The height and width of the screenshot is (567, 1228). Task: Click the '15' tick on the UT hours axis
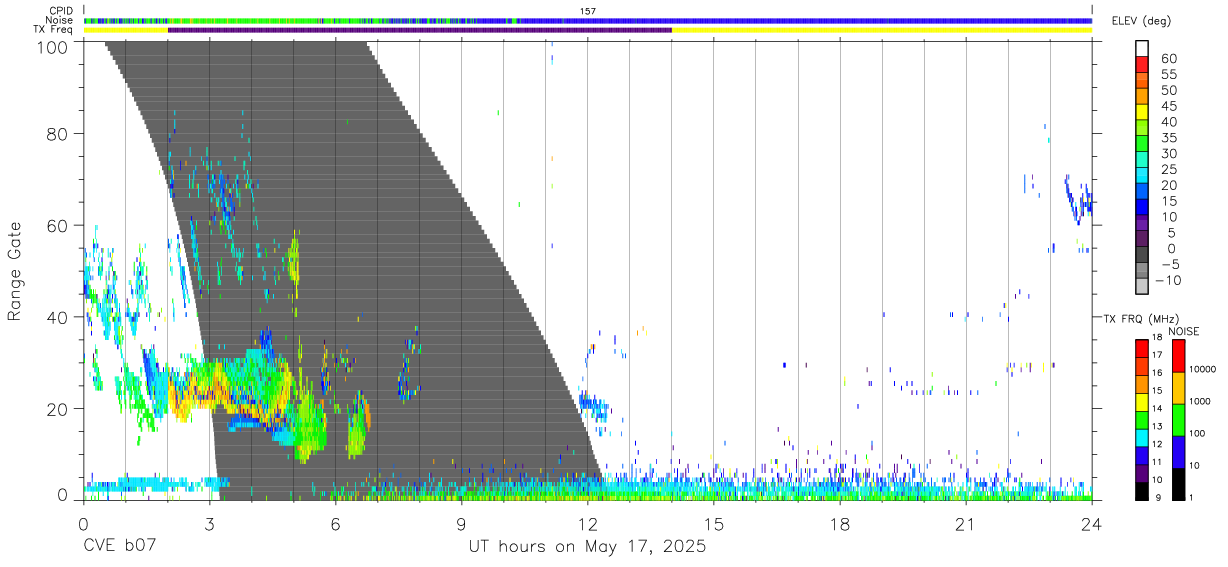(714, 525)
